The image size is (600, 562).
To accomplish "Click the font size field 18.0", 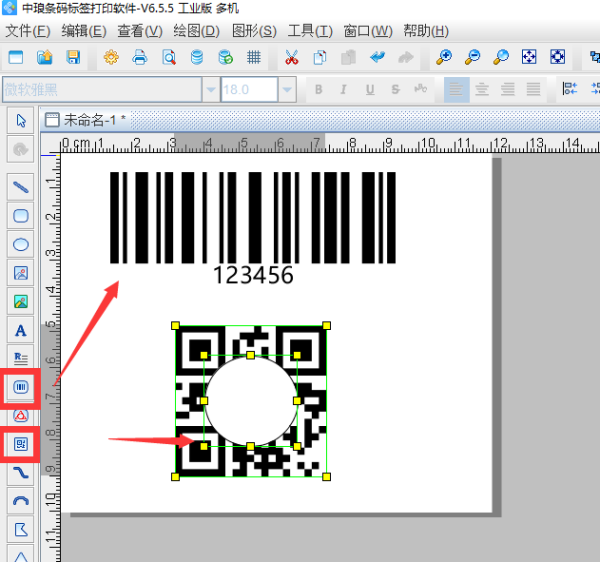I will (249, 90).
